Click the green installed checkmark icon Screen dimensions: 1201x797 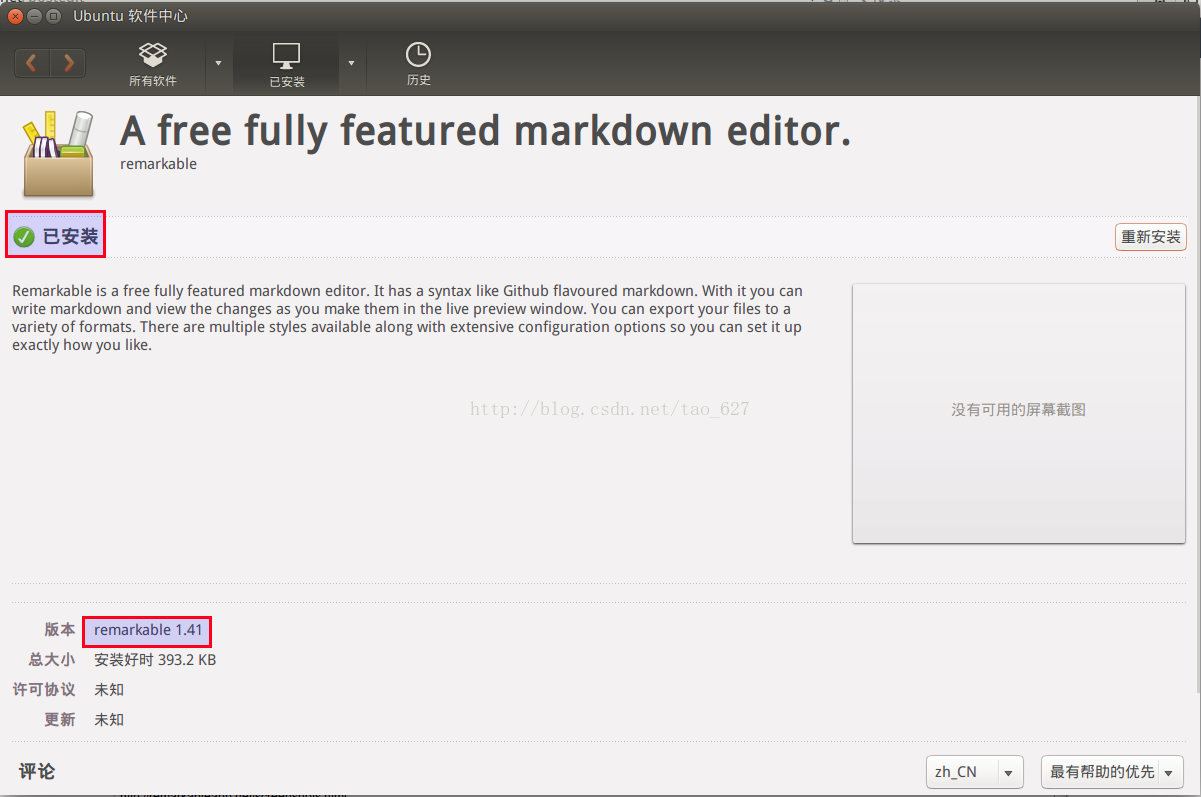24,237
